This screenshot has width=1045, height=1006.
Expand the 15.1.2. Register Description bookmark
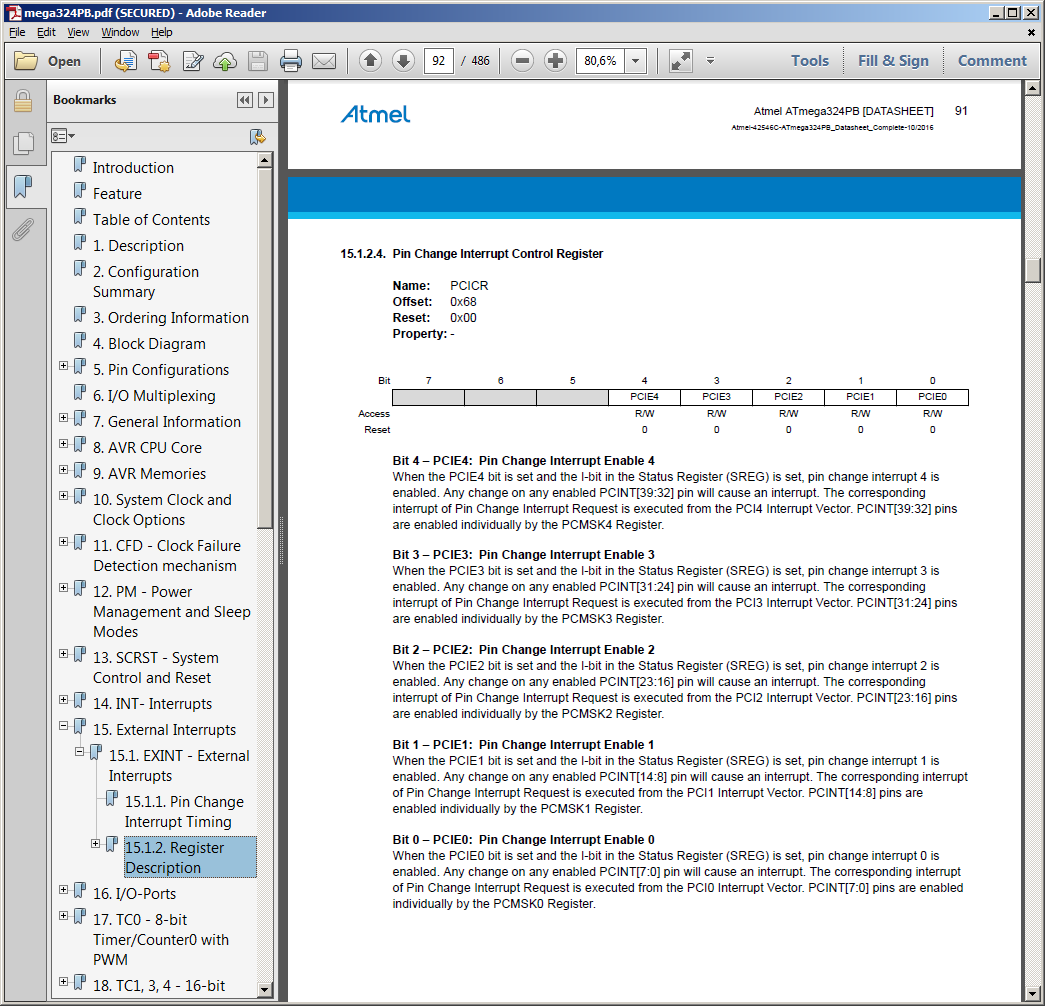click(95, 843)
